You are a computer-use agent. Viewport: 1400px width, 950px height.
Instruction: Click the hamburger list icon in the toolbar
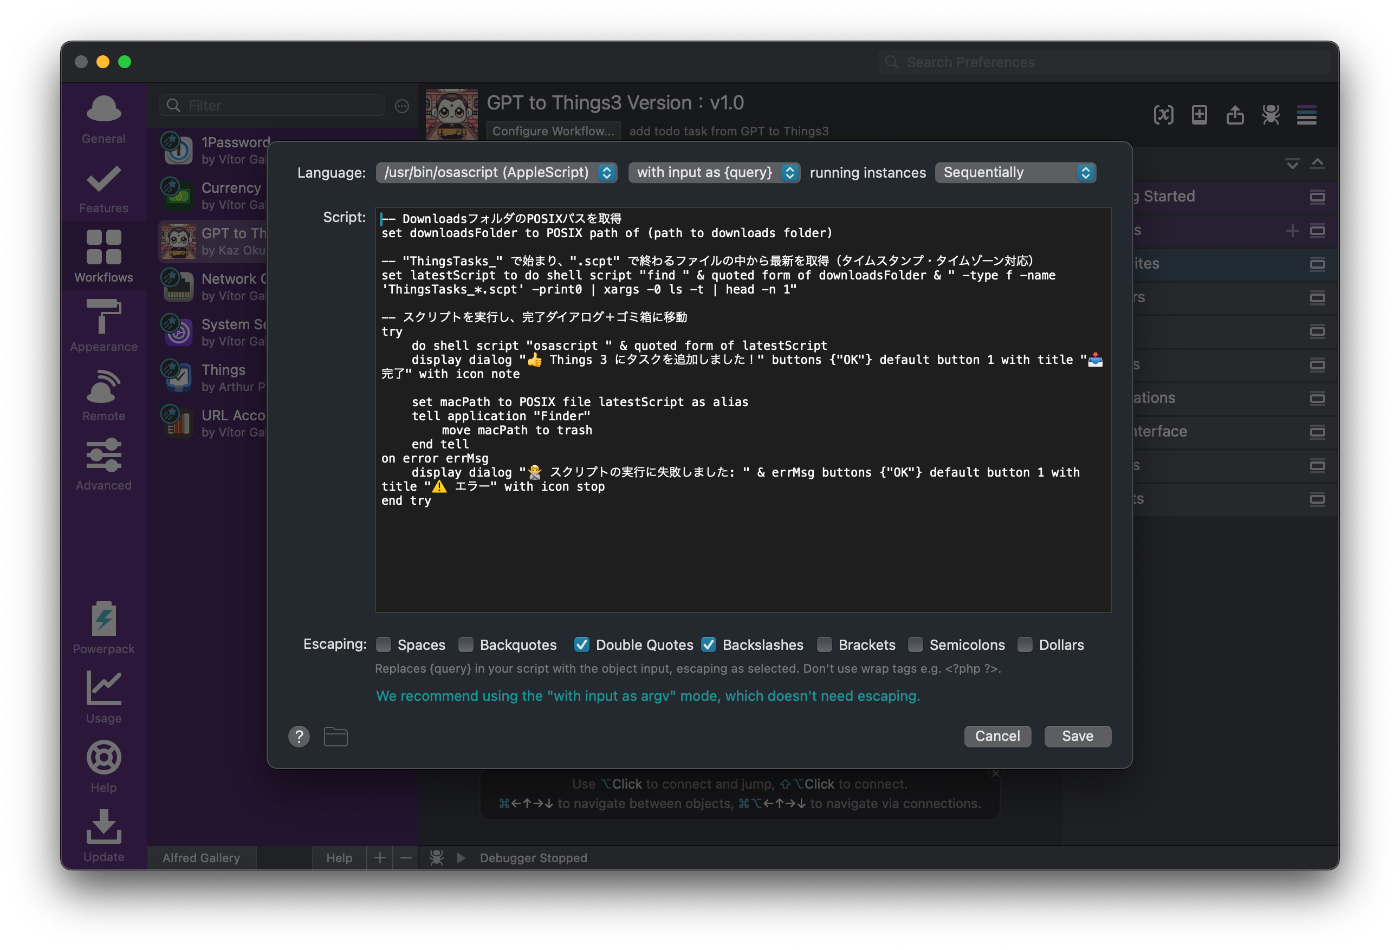point(1307,115)
